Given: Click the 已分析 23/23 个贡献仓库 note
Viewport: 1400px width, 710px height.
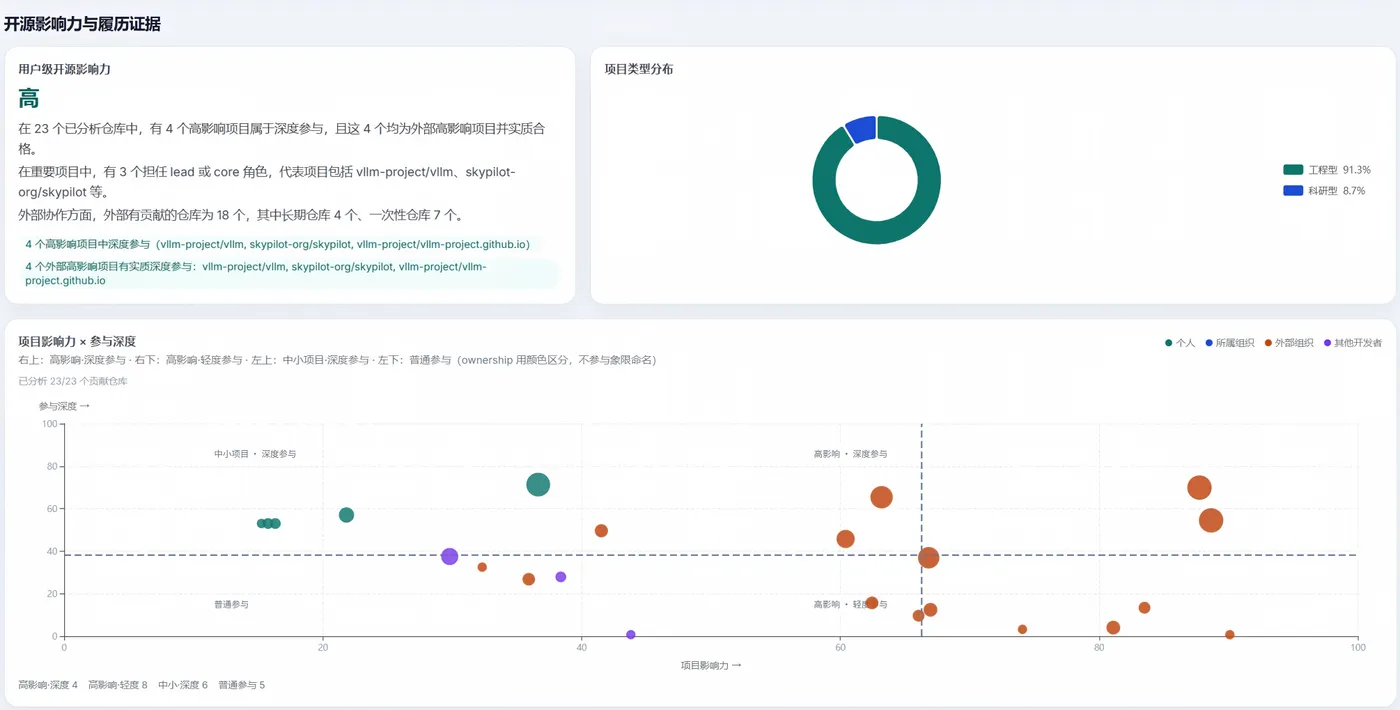Looking at the screenshot, I should click(x=73, y=381).
